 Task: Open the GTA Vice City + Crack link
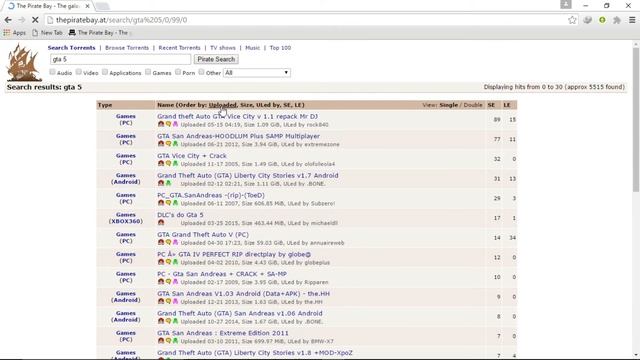pos(192,156)
